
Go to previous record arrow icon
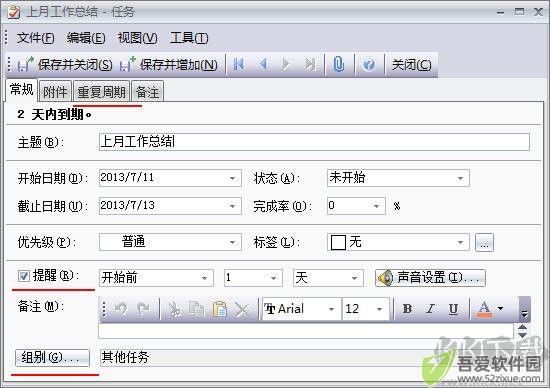click(x=263, y=64)
